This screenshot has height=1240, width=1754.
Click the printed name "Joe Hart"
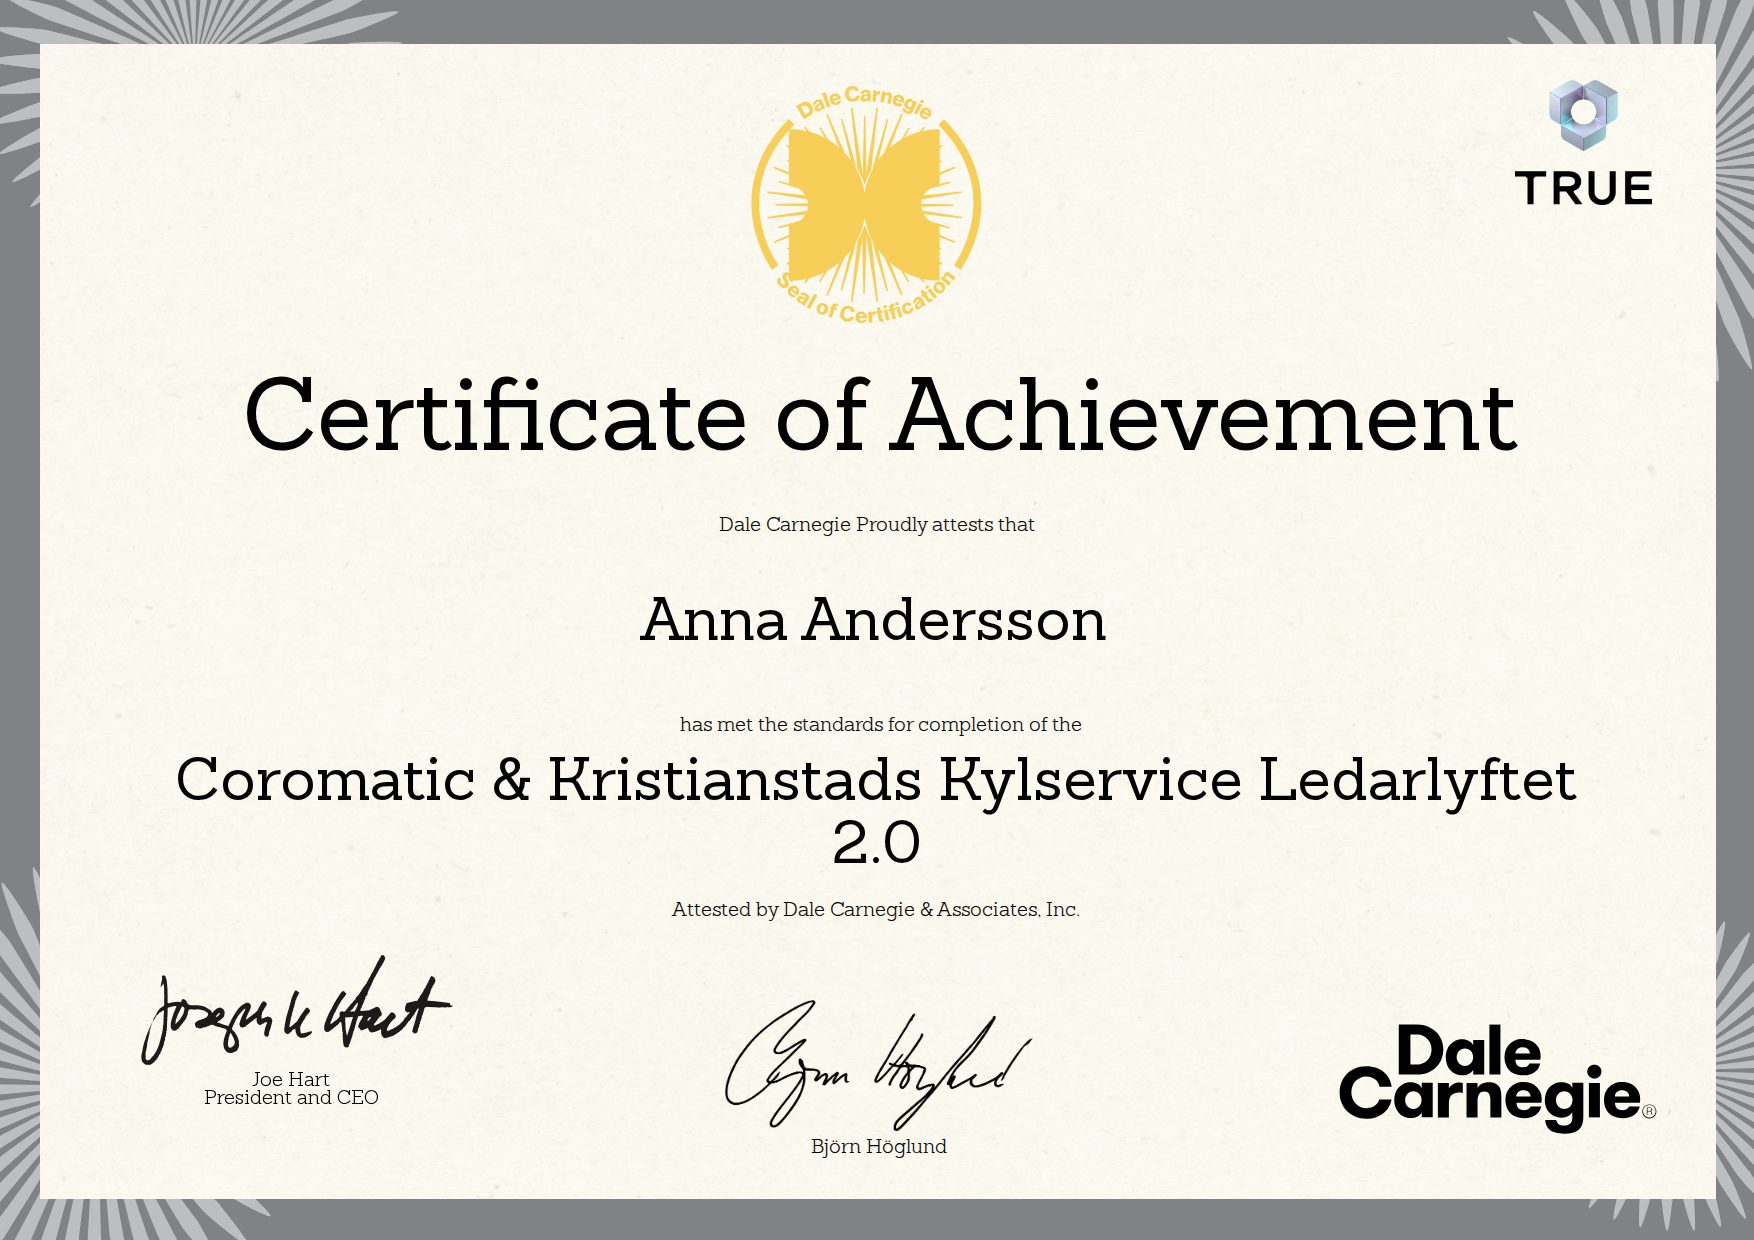pos(291,1079)
